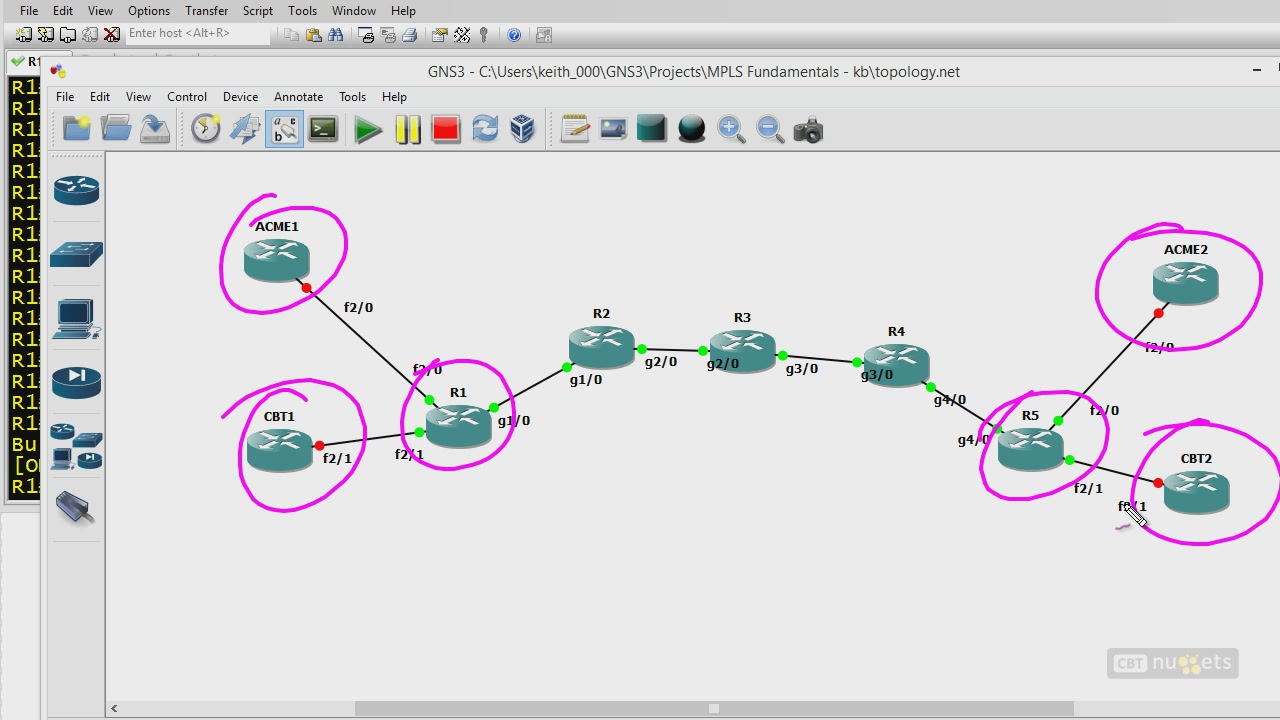
Task: Select the R3 router node
Action: point(742,352)
